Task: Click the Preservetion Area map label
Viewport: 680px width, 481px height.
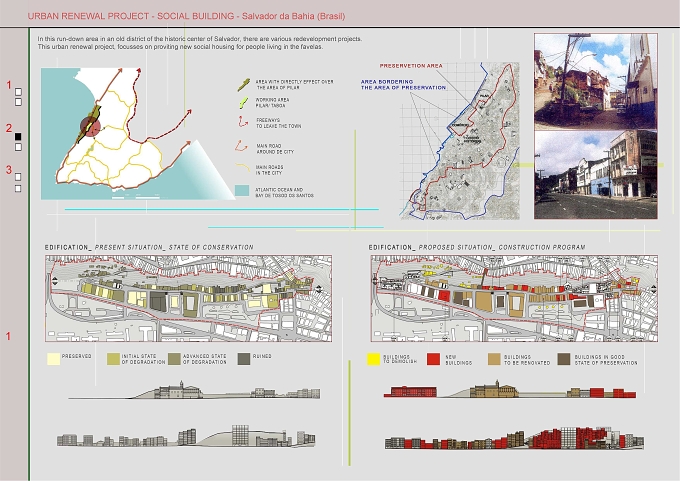Action: click(411, 66)
